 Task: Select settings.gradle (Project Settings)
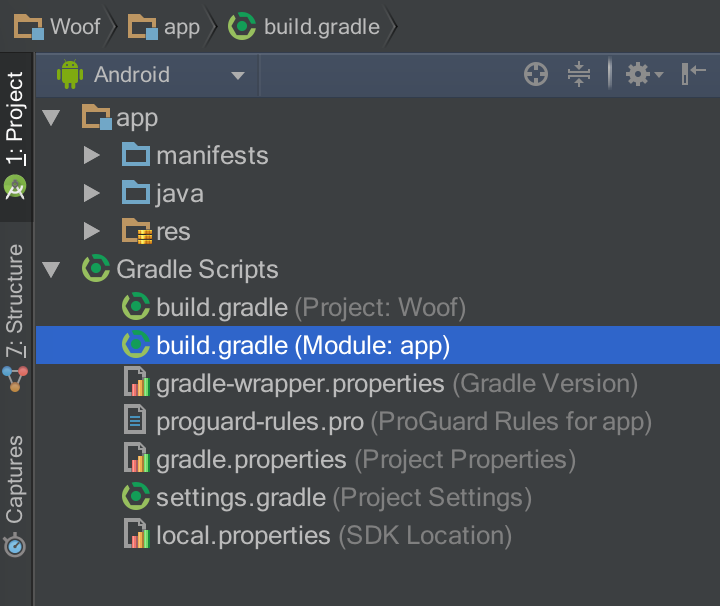point(377,498)
